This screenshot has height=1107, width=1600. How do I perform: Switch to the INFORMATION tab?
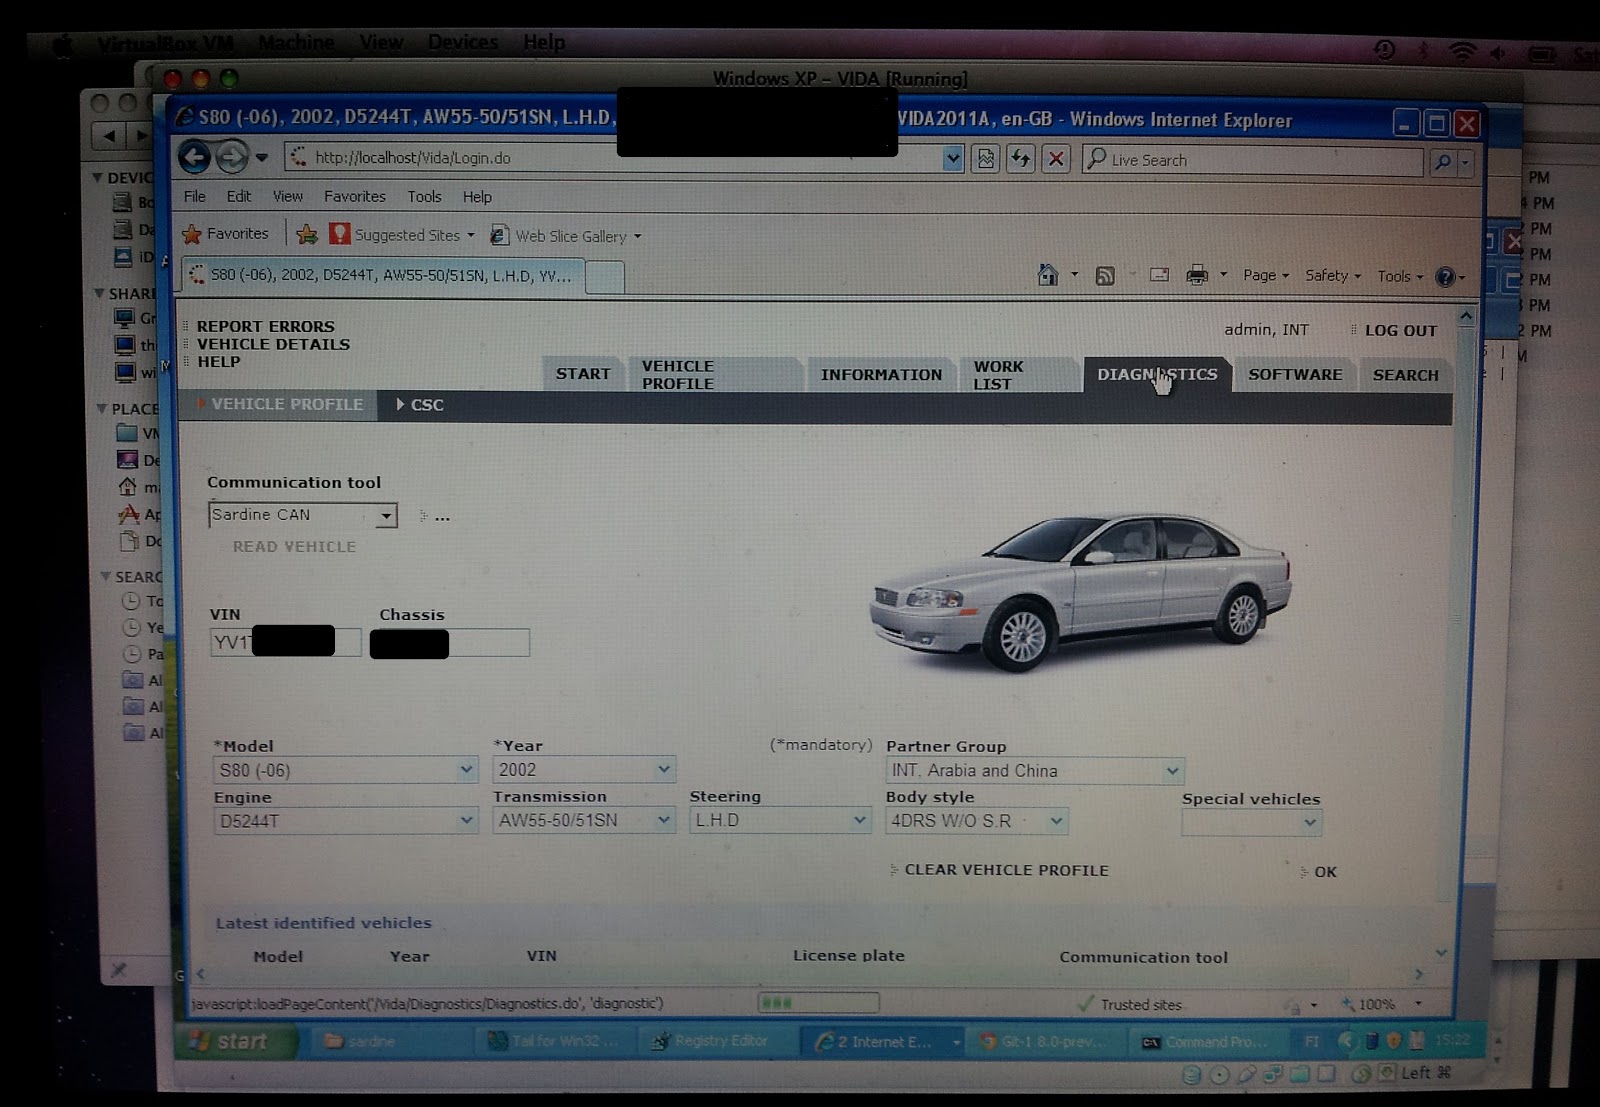click(x=881, y=375)
